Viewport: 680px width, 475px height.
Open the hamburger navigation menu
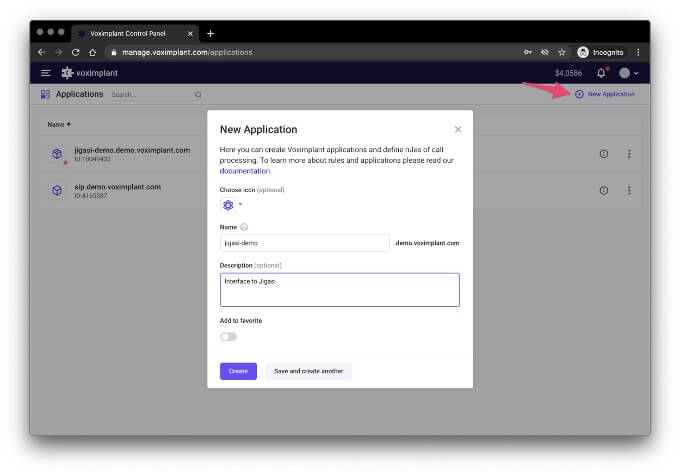[x=46, y=73]
